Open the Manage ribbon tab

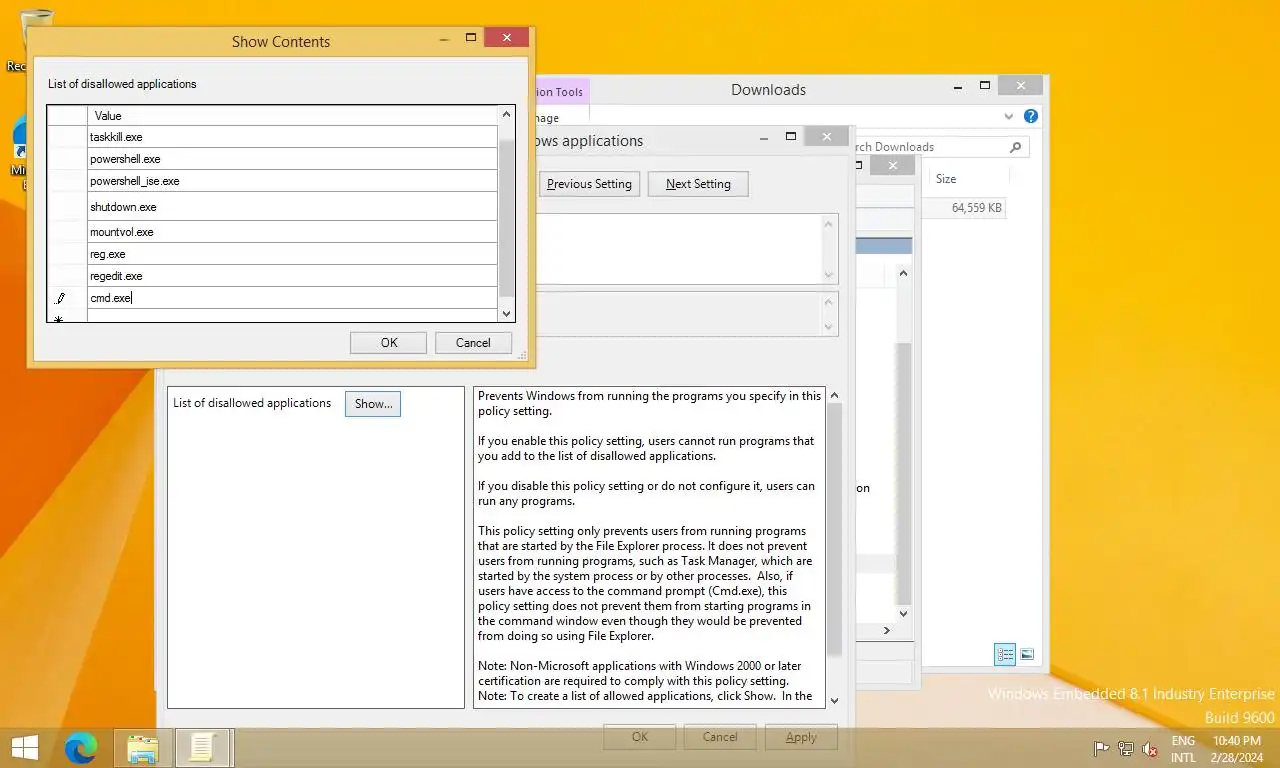pos(548,118)
